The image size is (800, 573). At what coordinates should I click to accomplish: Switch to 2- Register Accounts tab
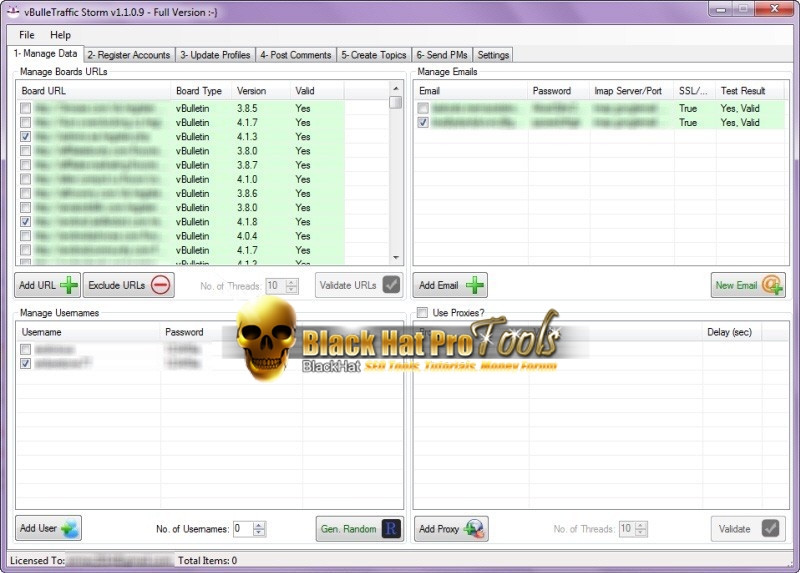point(129,55)
